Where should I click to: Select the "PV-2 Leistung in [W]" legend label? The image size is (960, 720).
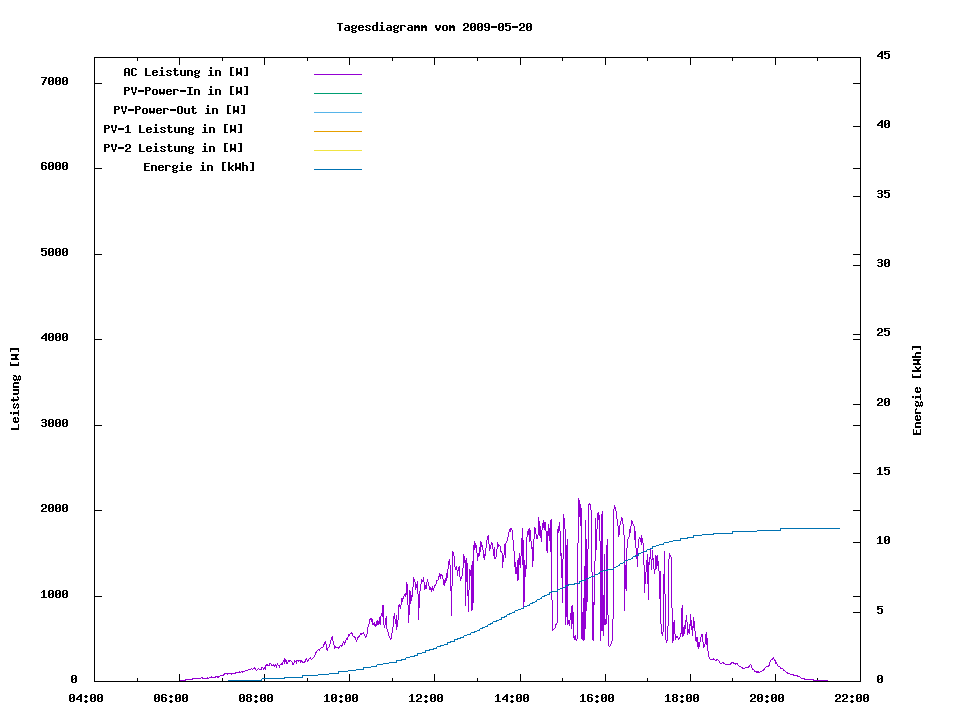173,148
